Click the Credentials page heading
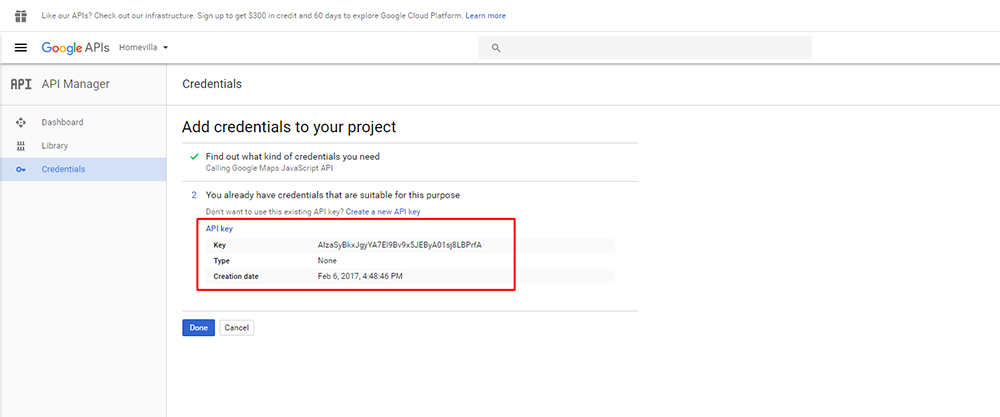 212,84
